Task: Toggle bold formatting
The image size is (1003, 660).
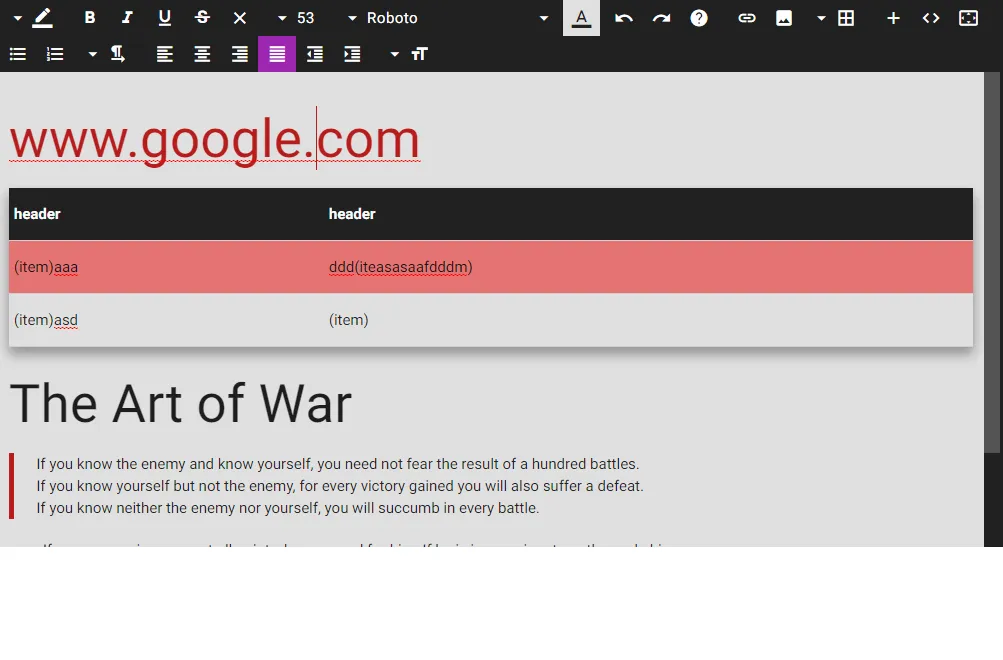Action: coord(90,18)
